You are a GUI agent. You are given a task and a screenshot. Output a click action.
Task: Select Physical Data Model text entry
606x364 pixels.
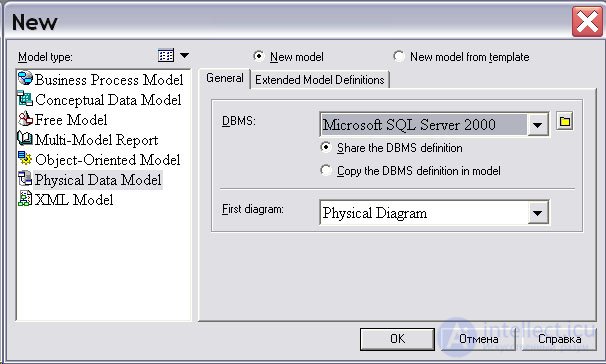point(98,180)
